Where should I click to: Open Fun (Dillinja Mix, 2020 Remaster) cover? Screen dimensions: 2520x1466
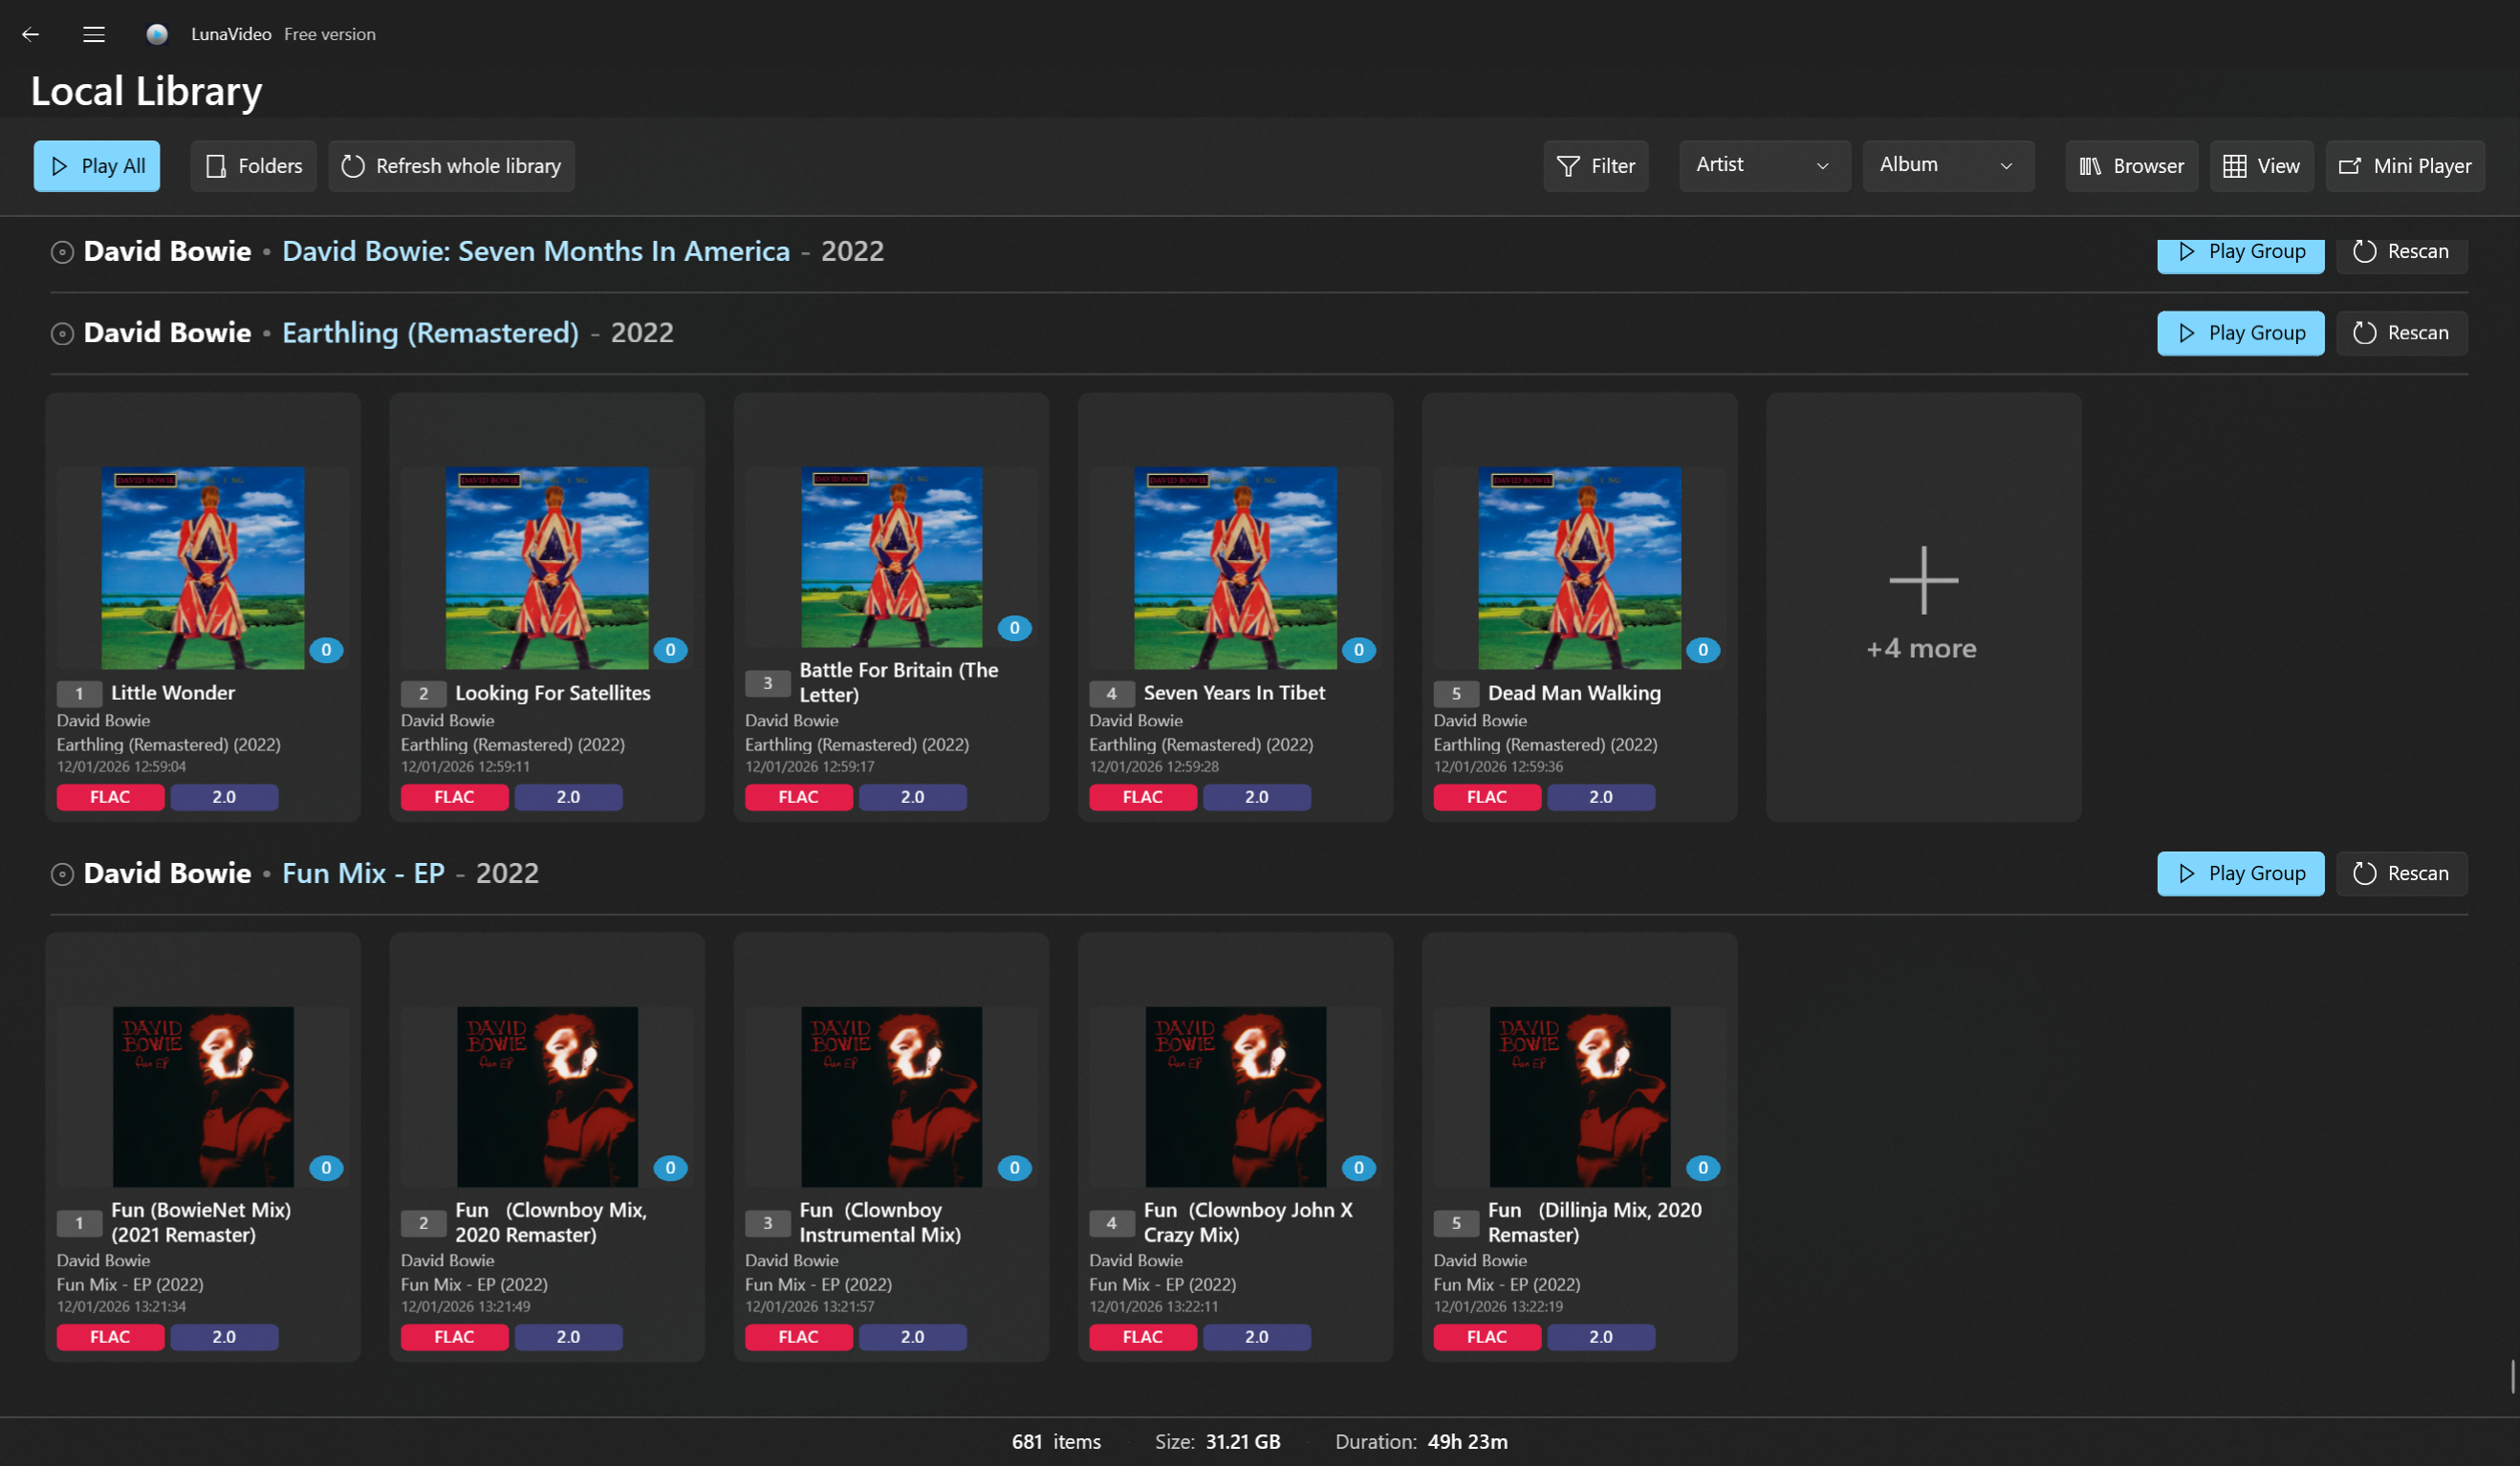[x=1580, y=1097]
